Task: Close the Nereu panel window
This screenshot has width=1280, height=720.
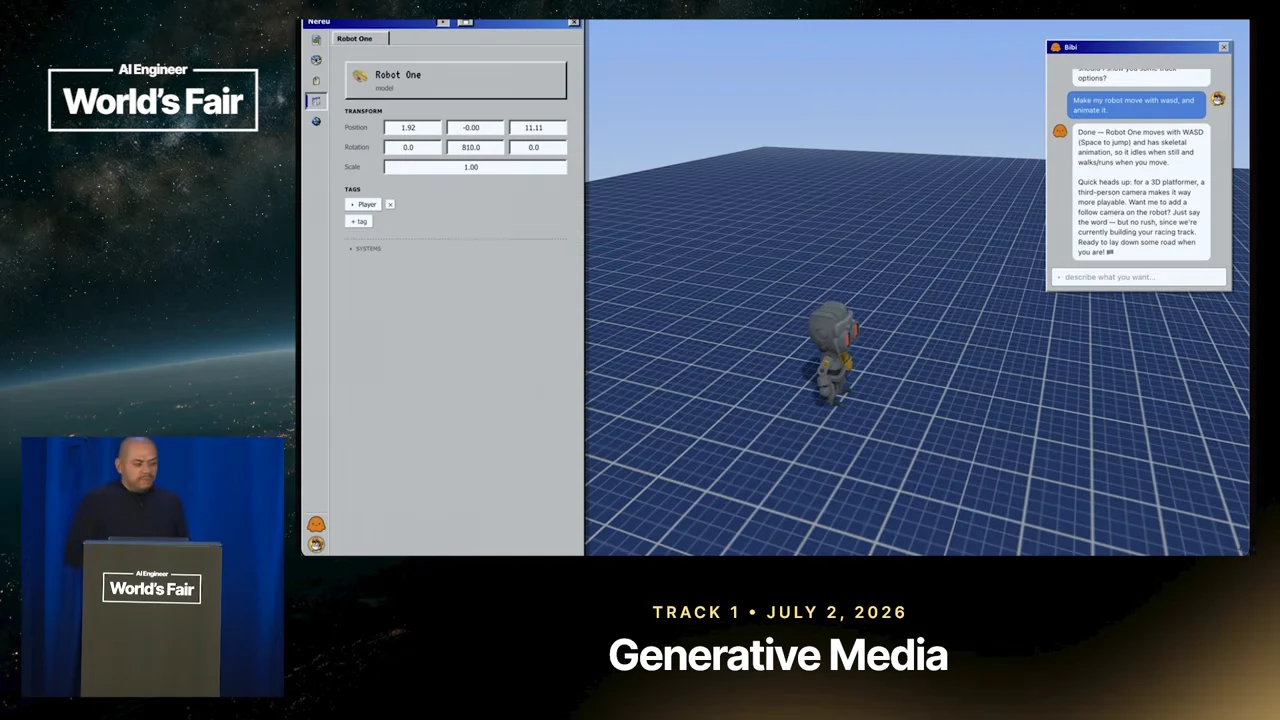Action: [573, 22]
